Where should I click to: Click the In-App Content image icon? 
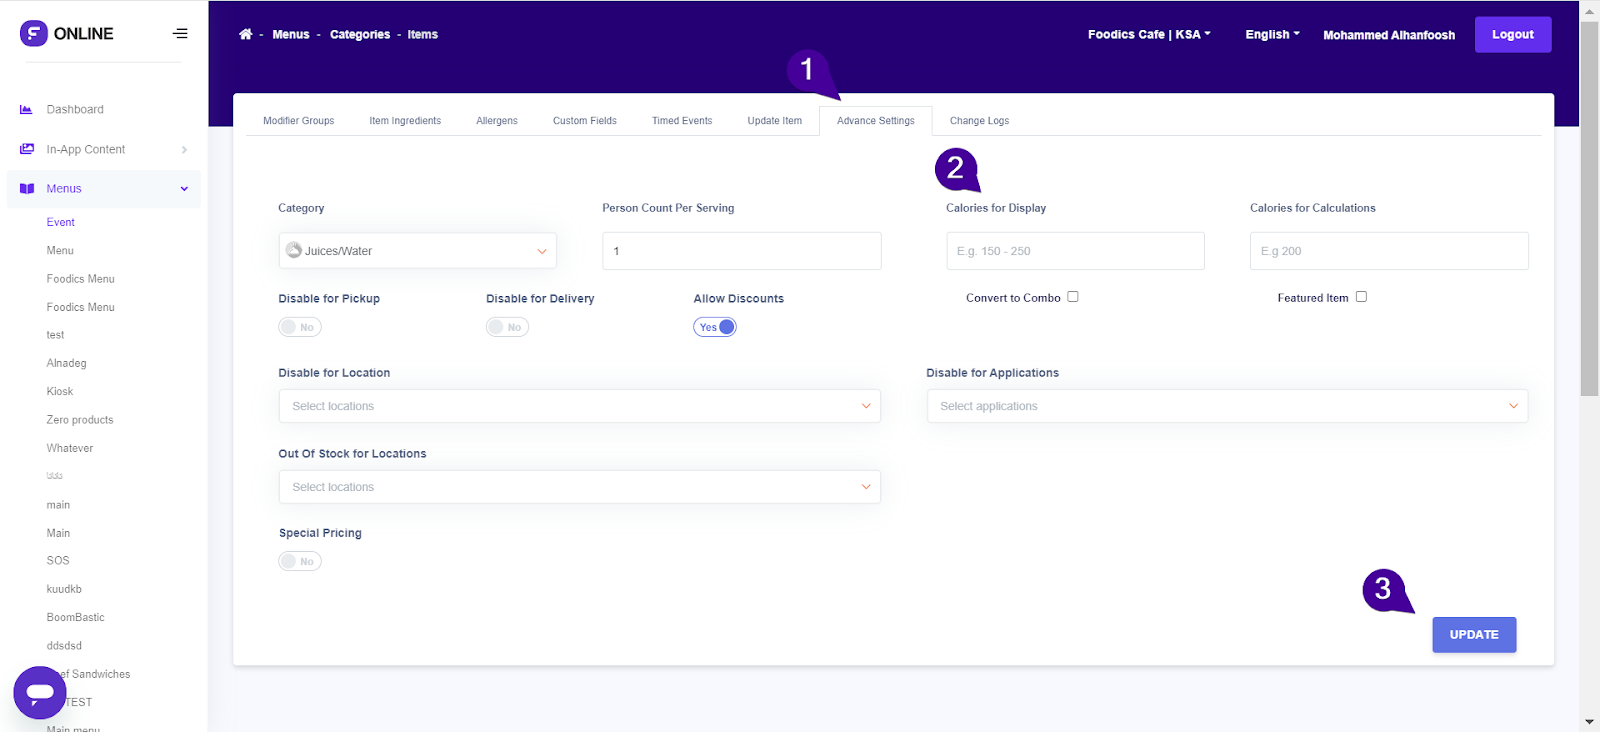(26, 149)
